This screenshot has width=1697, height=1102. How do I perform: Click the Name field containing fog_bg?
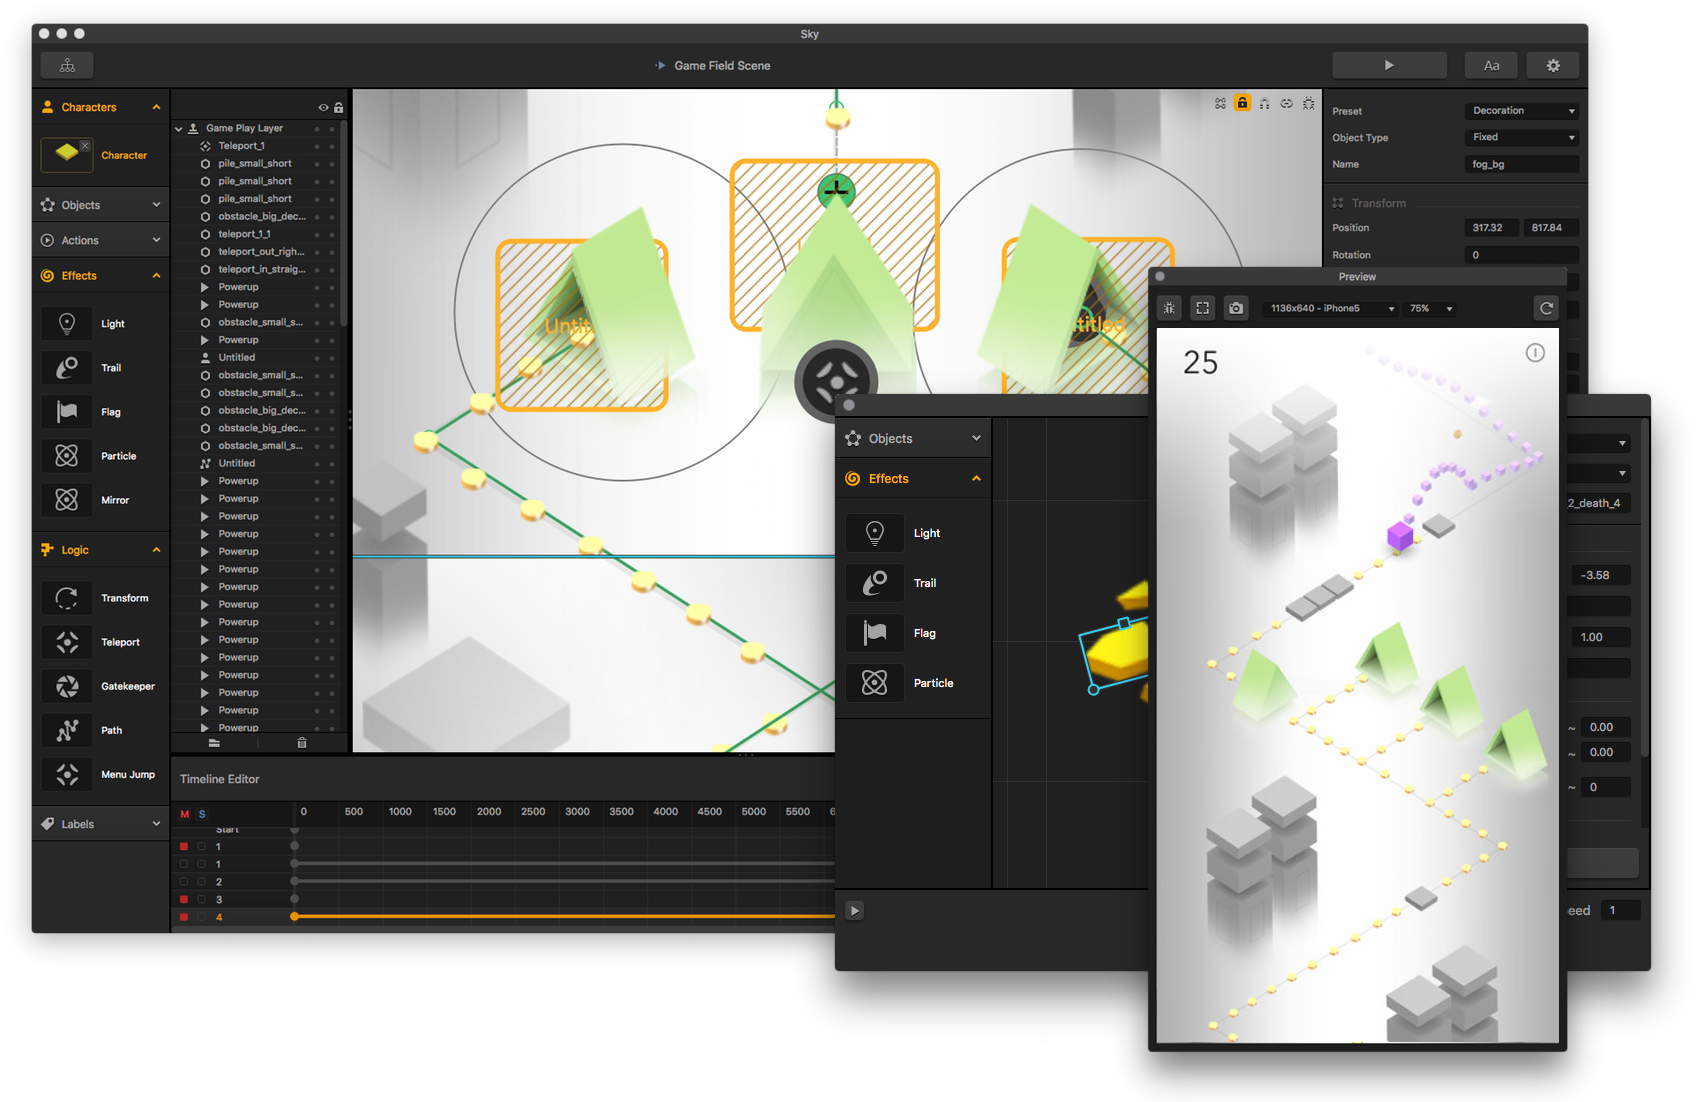point(1521,164)
